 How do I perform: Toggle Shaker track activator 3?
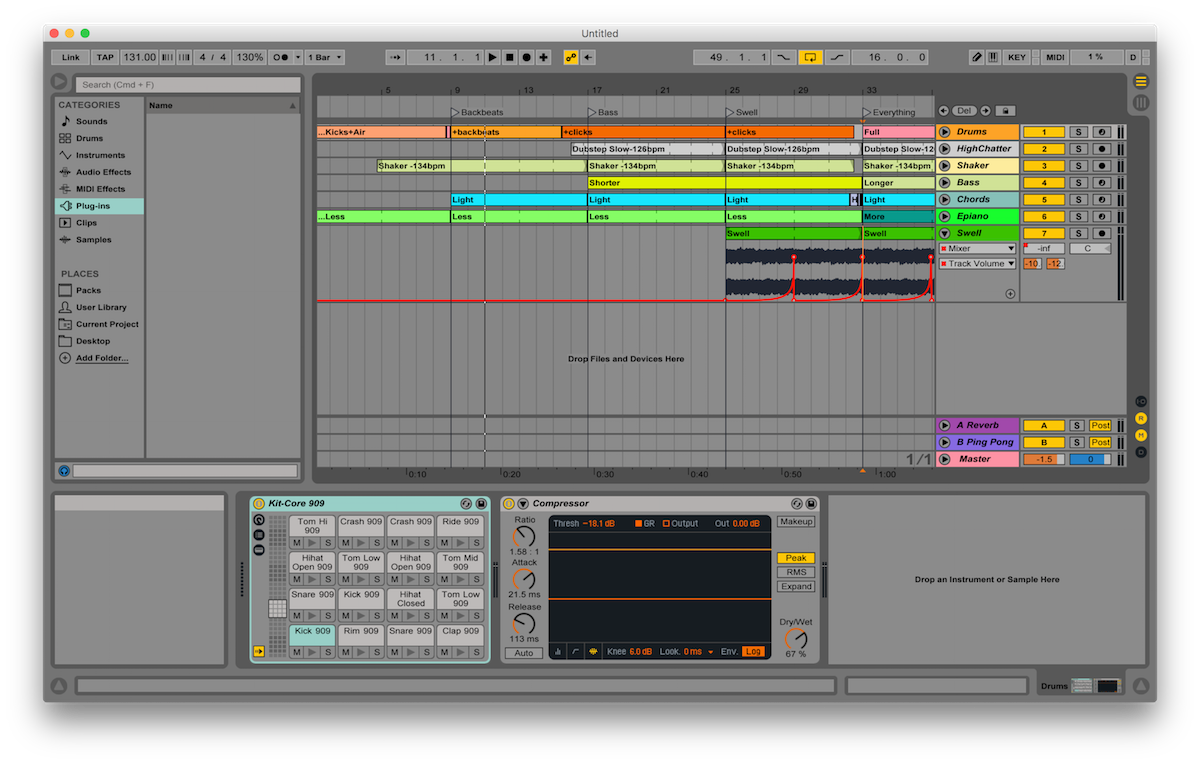pyautogui.click(x=1043, y=166)
